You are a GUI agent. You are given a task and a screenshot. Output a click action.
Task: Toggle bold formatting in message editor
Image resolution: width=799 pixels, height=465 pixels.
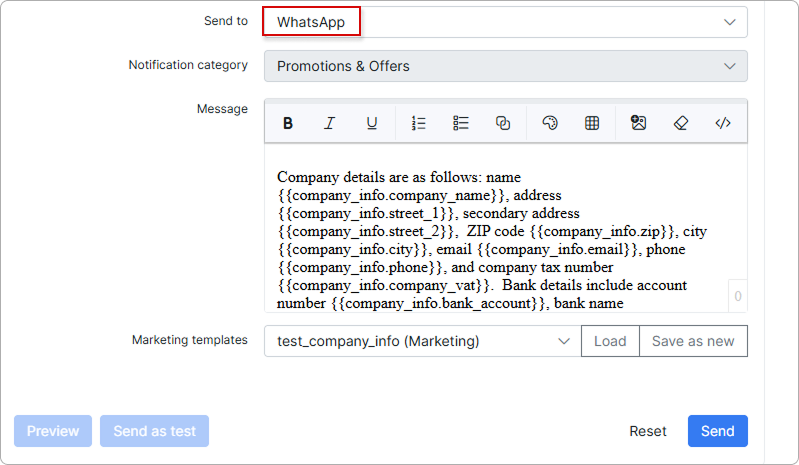coord(288,123)
